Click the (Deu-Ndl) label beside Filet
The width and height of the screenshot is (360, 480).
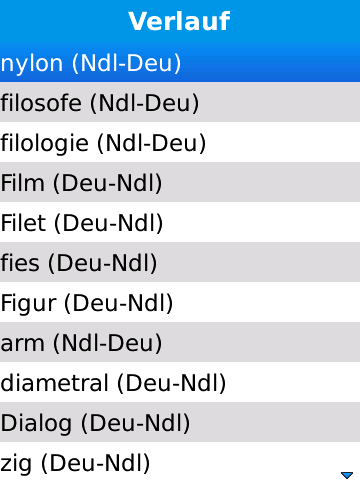tap(108, 223)
